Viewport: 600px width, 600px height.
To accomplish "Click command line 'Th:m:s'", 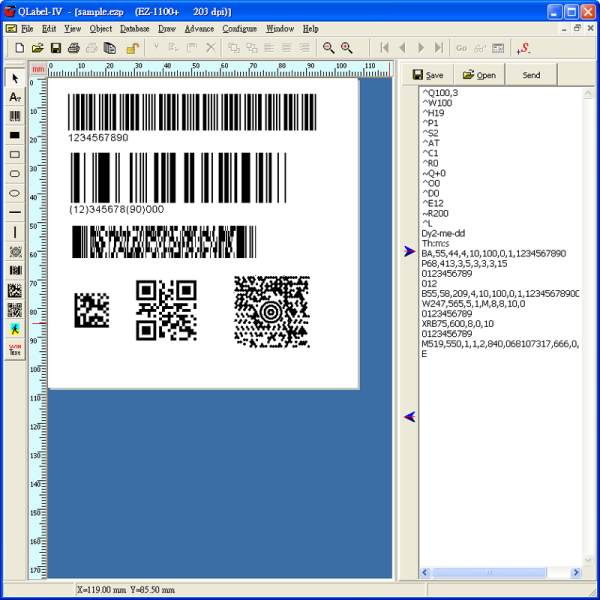I will (x=435, y=243).
